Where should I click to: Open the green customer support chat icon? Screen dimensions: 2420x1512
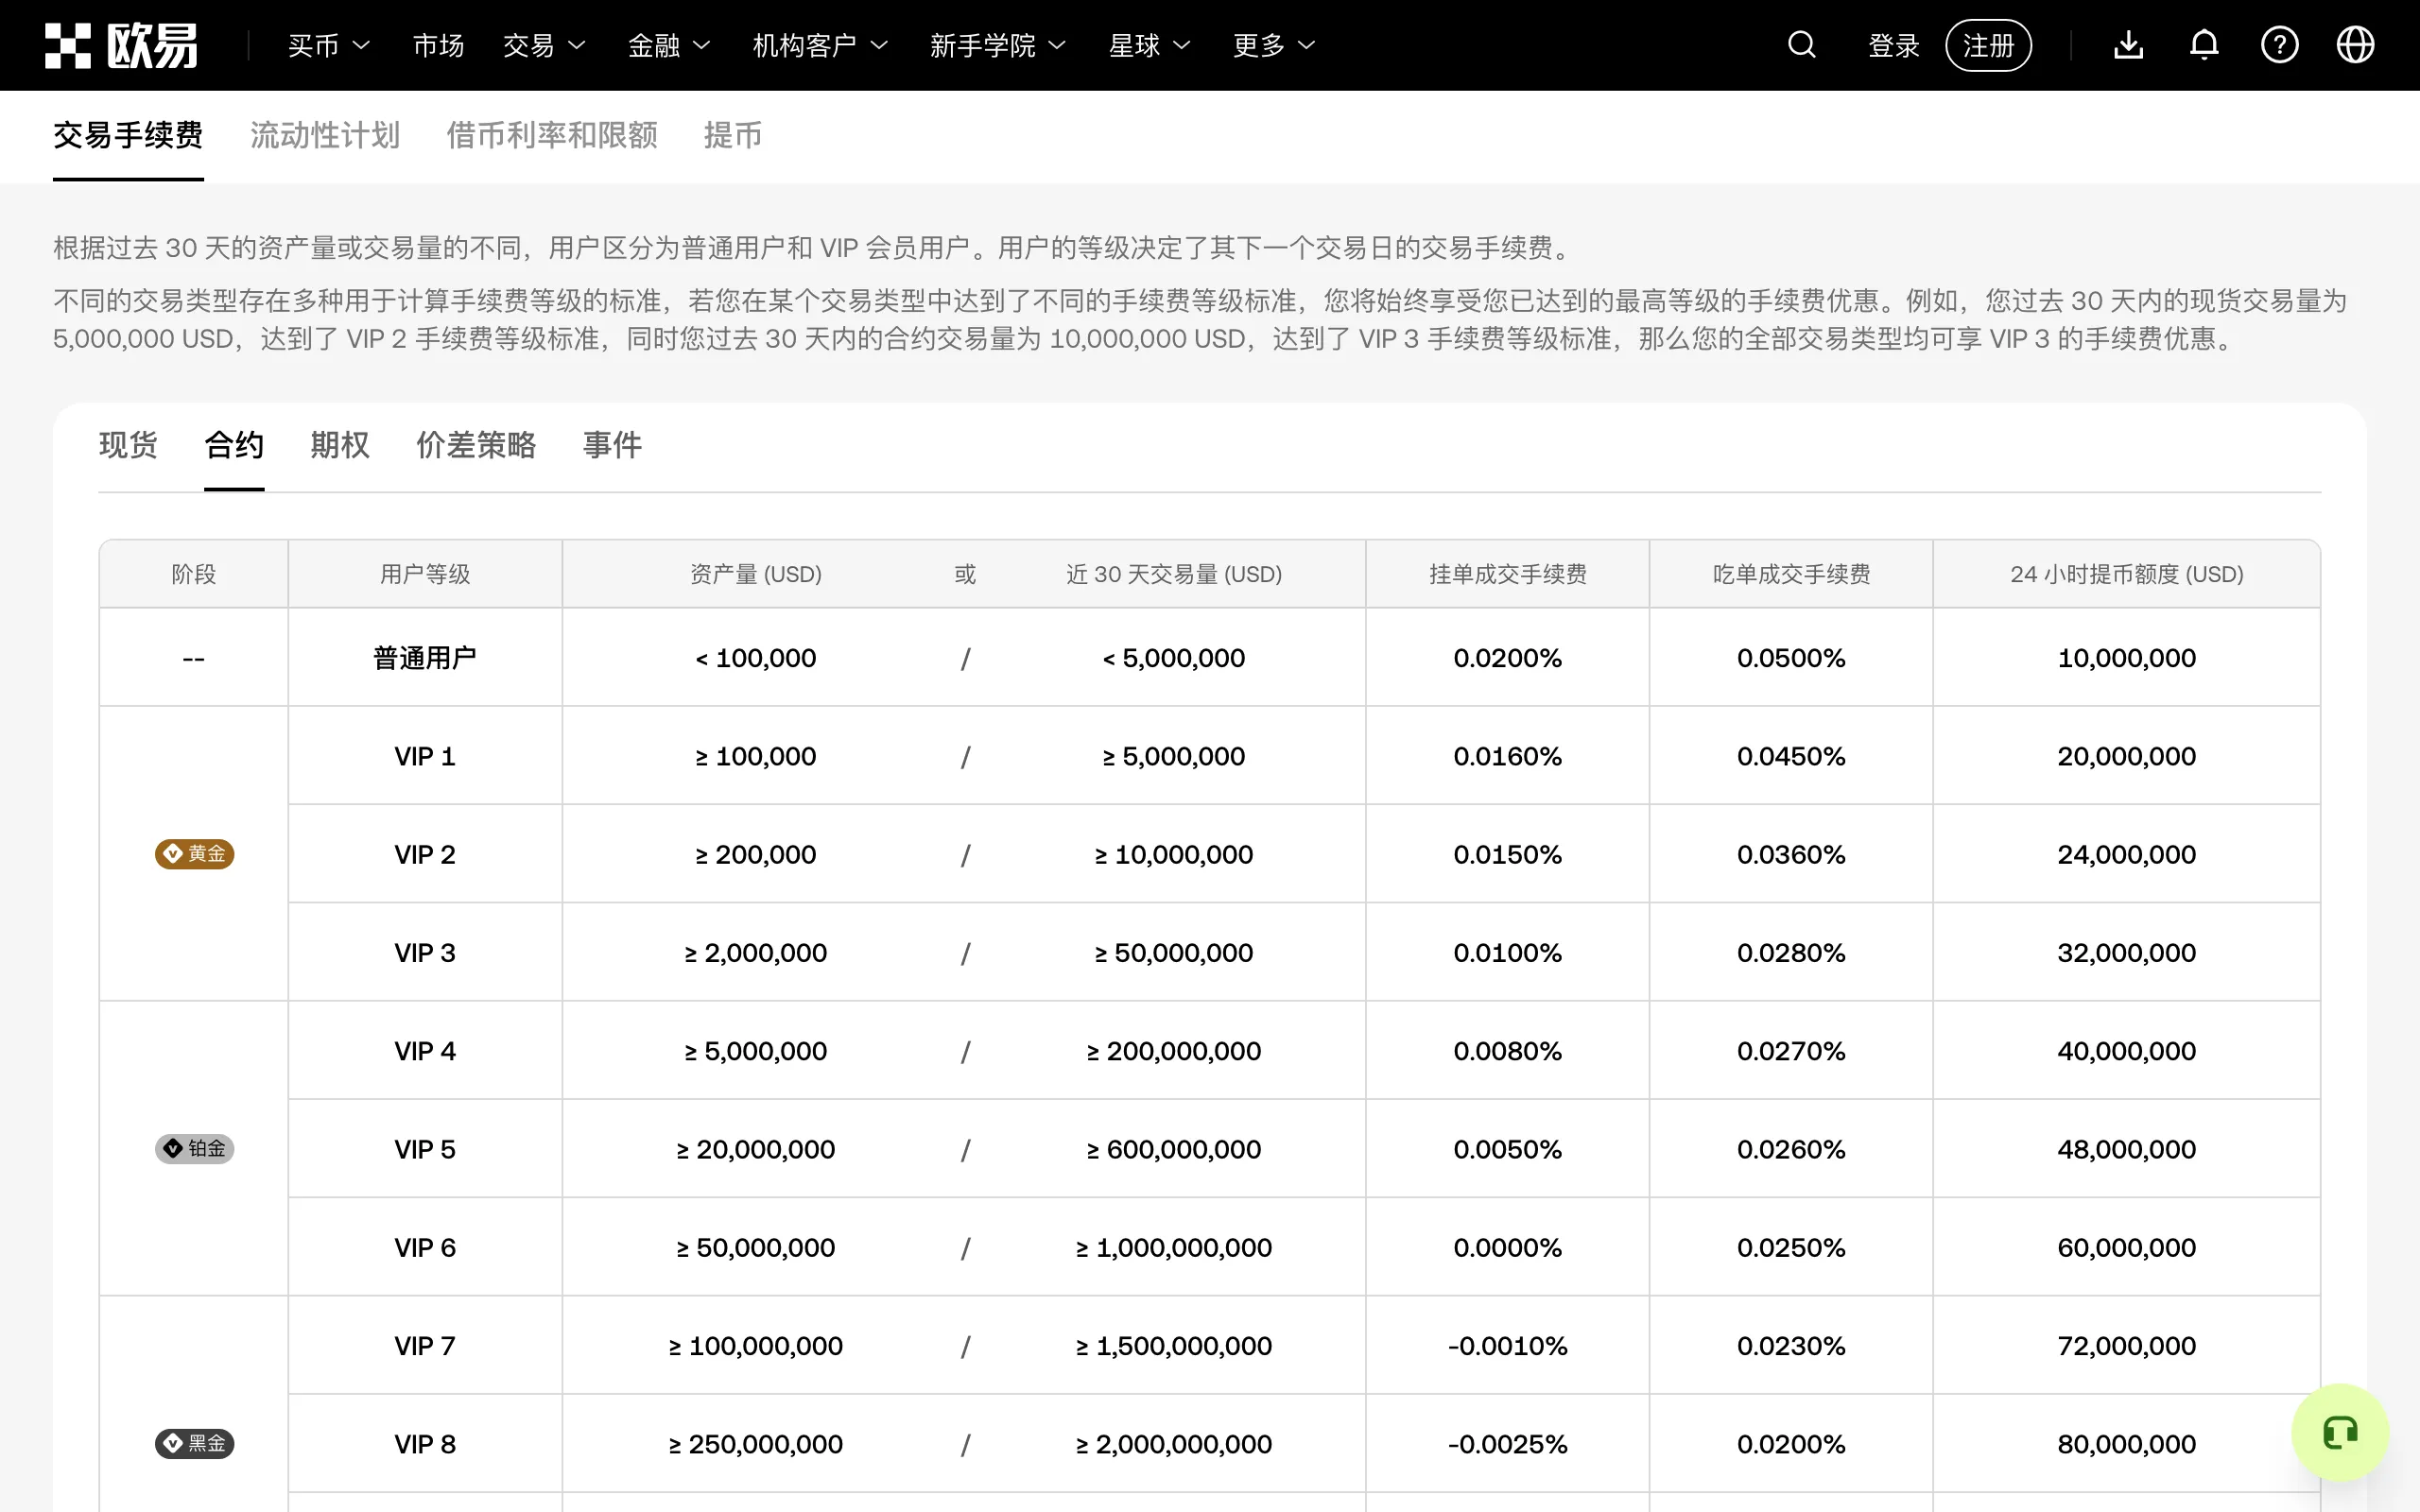[2340, 1432]
